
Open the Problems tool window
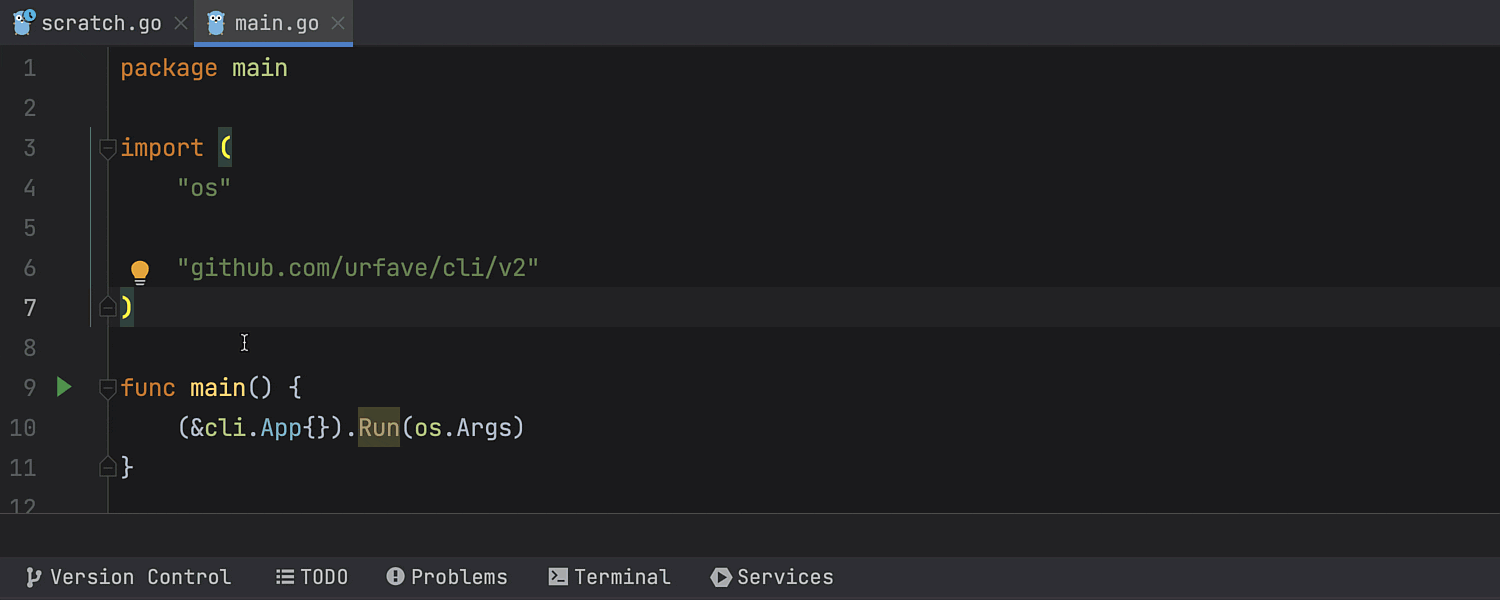[447, 577]
